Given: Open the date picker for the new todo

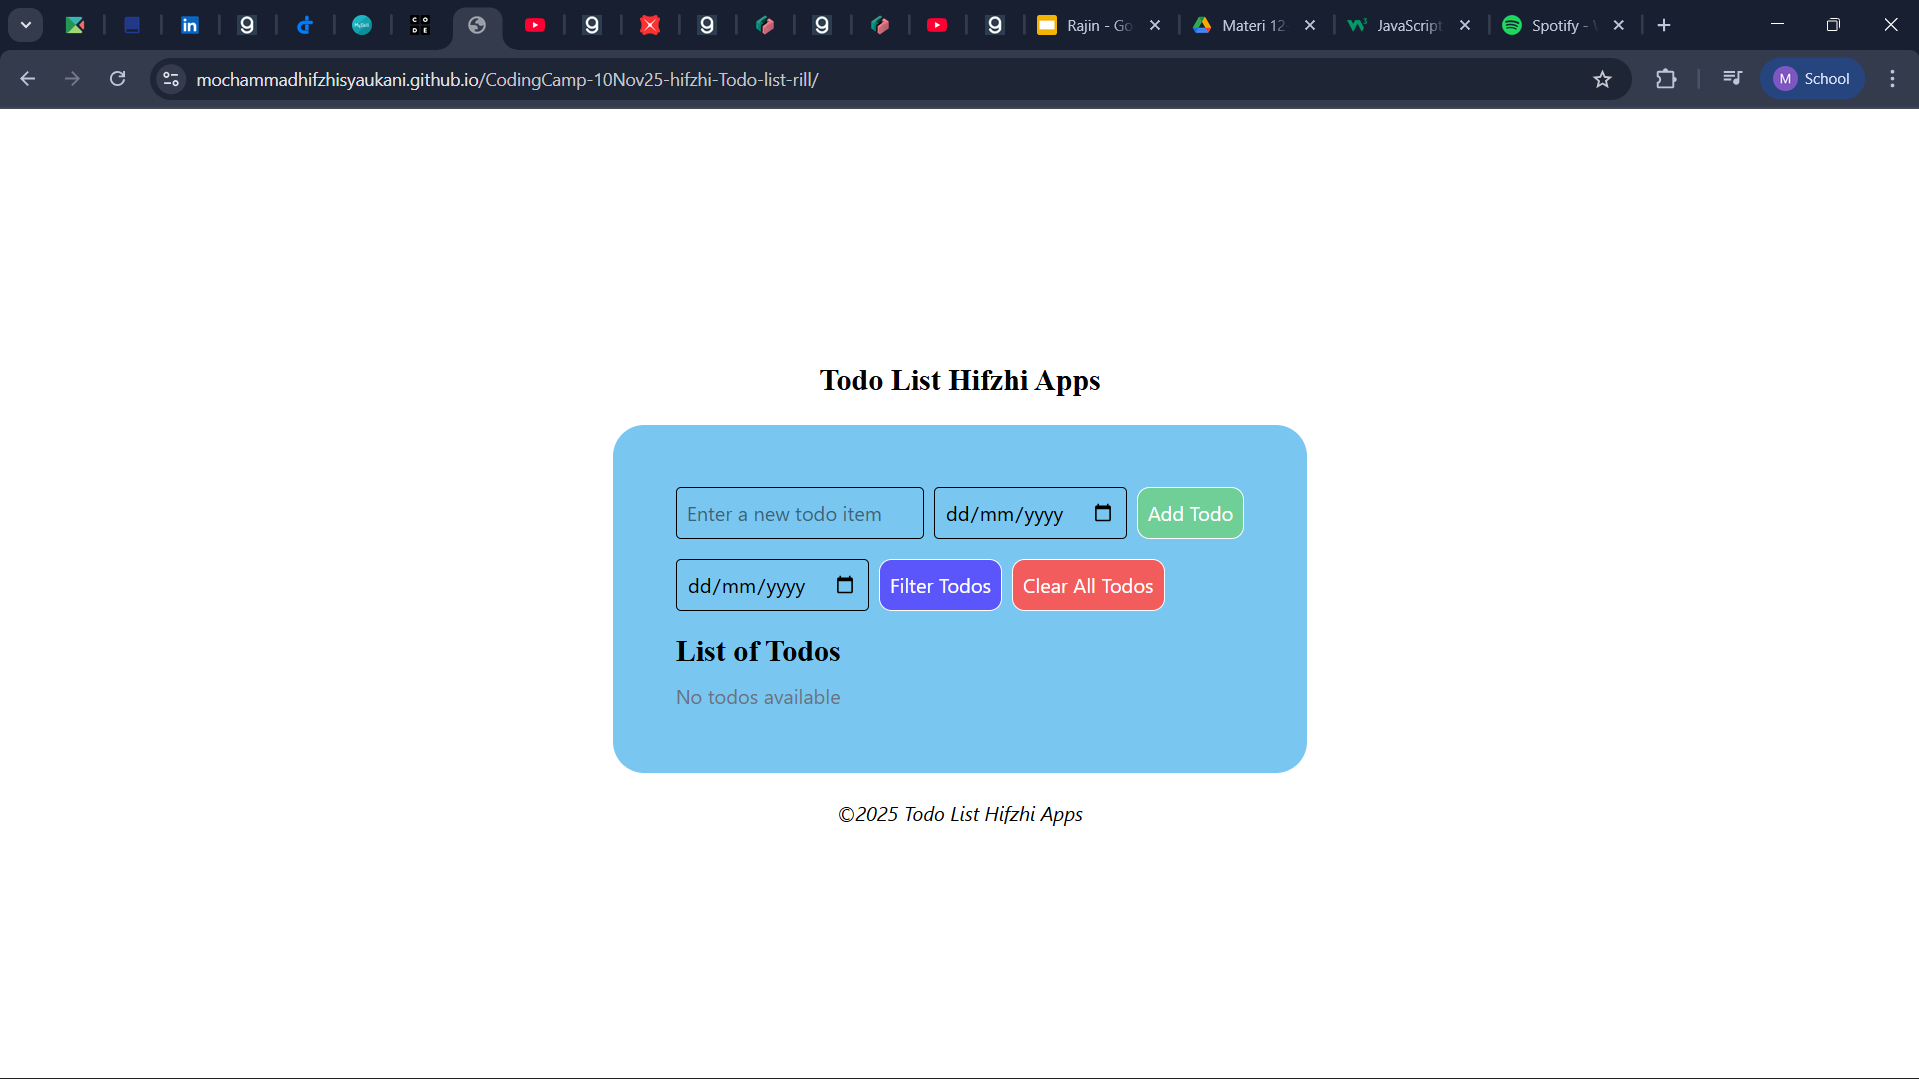Looking at the screenshot, I should click(1103, 512).
